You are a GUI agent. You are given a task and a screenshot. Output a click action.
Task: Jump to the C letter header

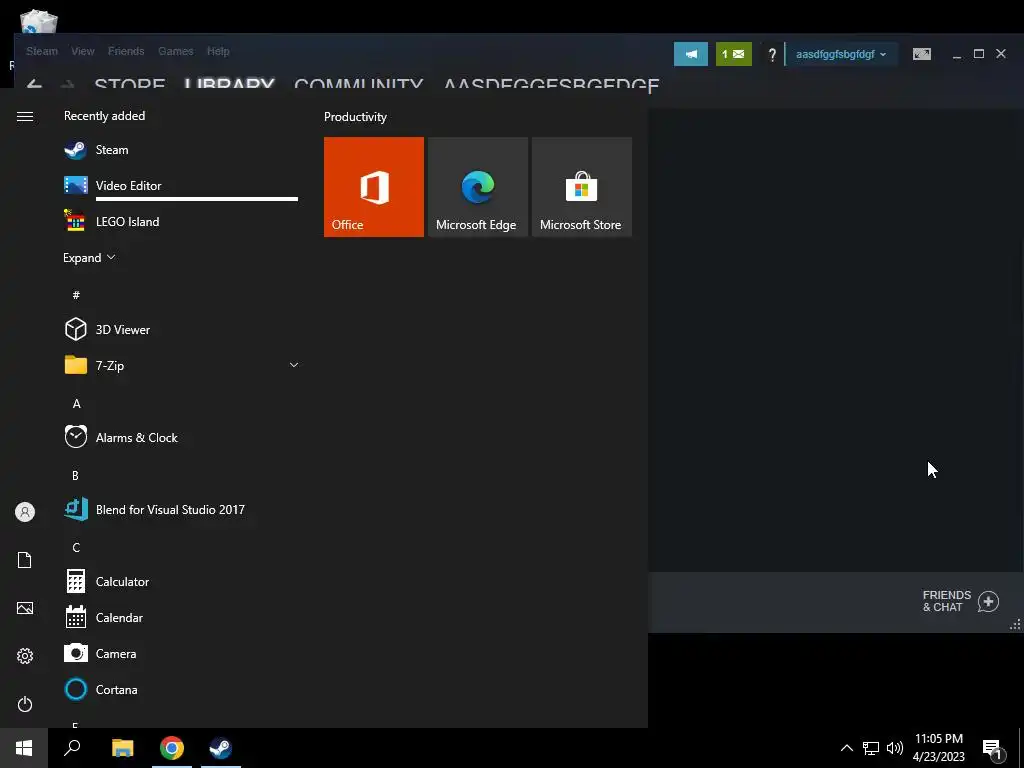click(76, 547)
